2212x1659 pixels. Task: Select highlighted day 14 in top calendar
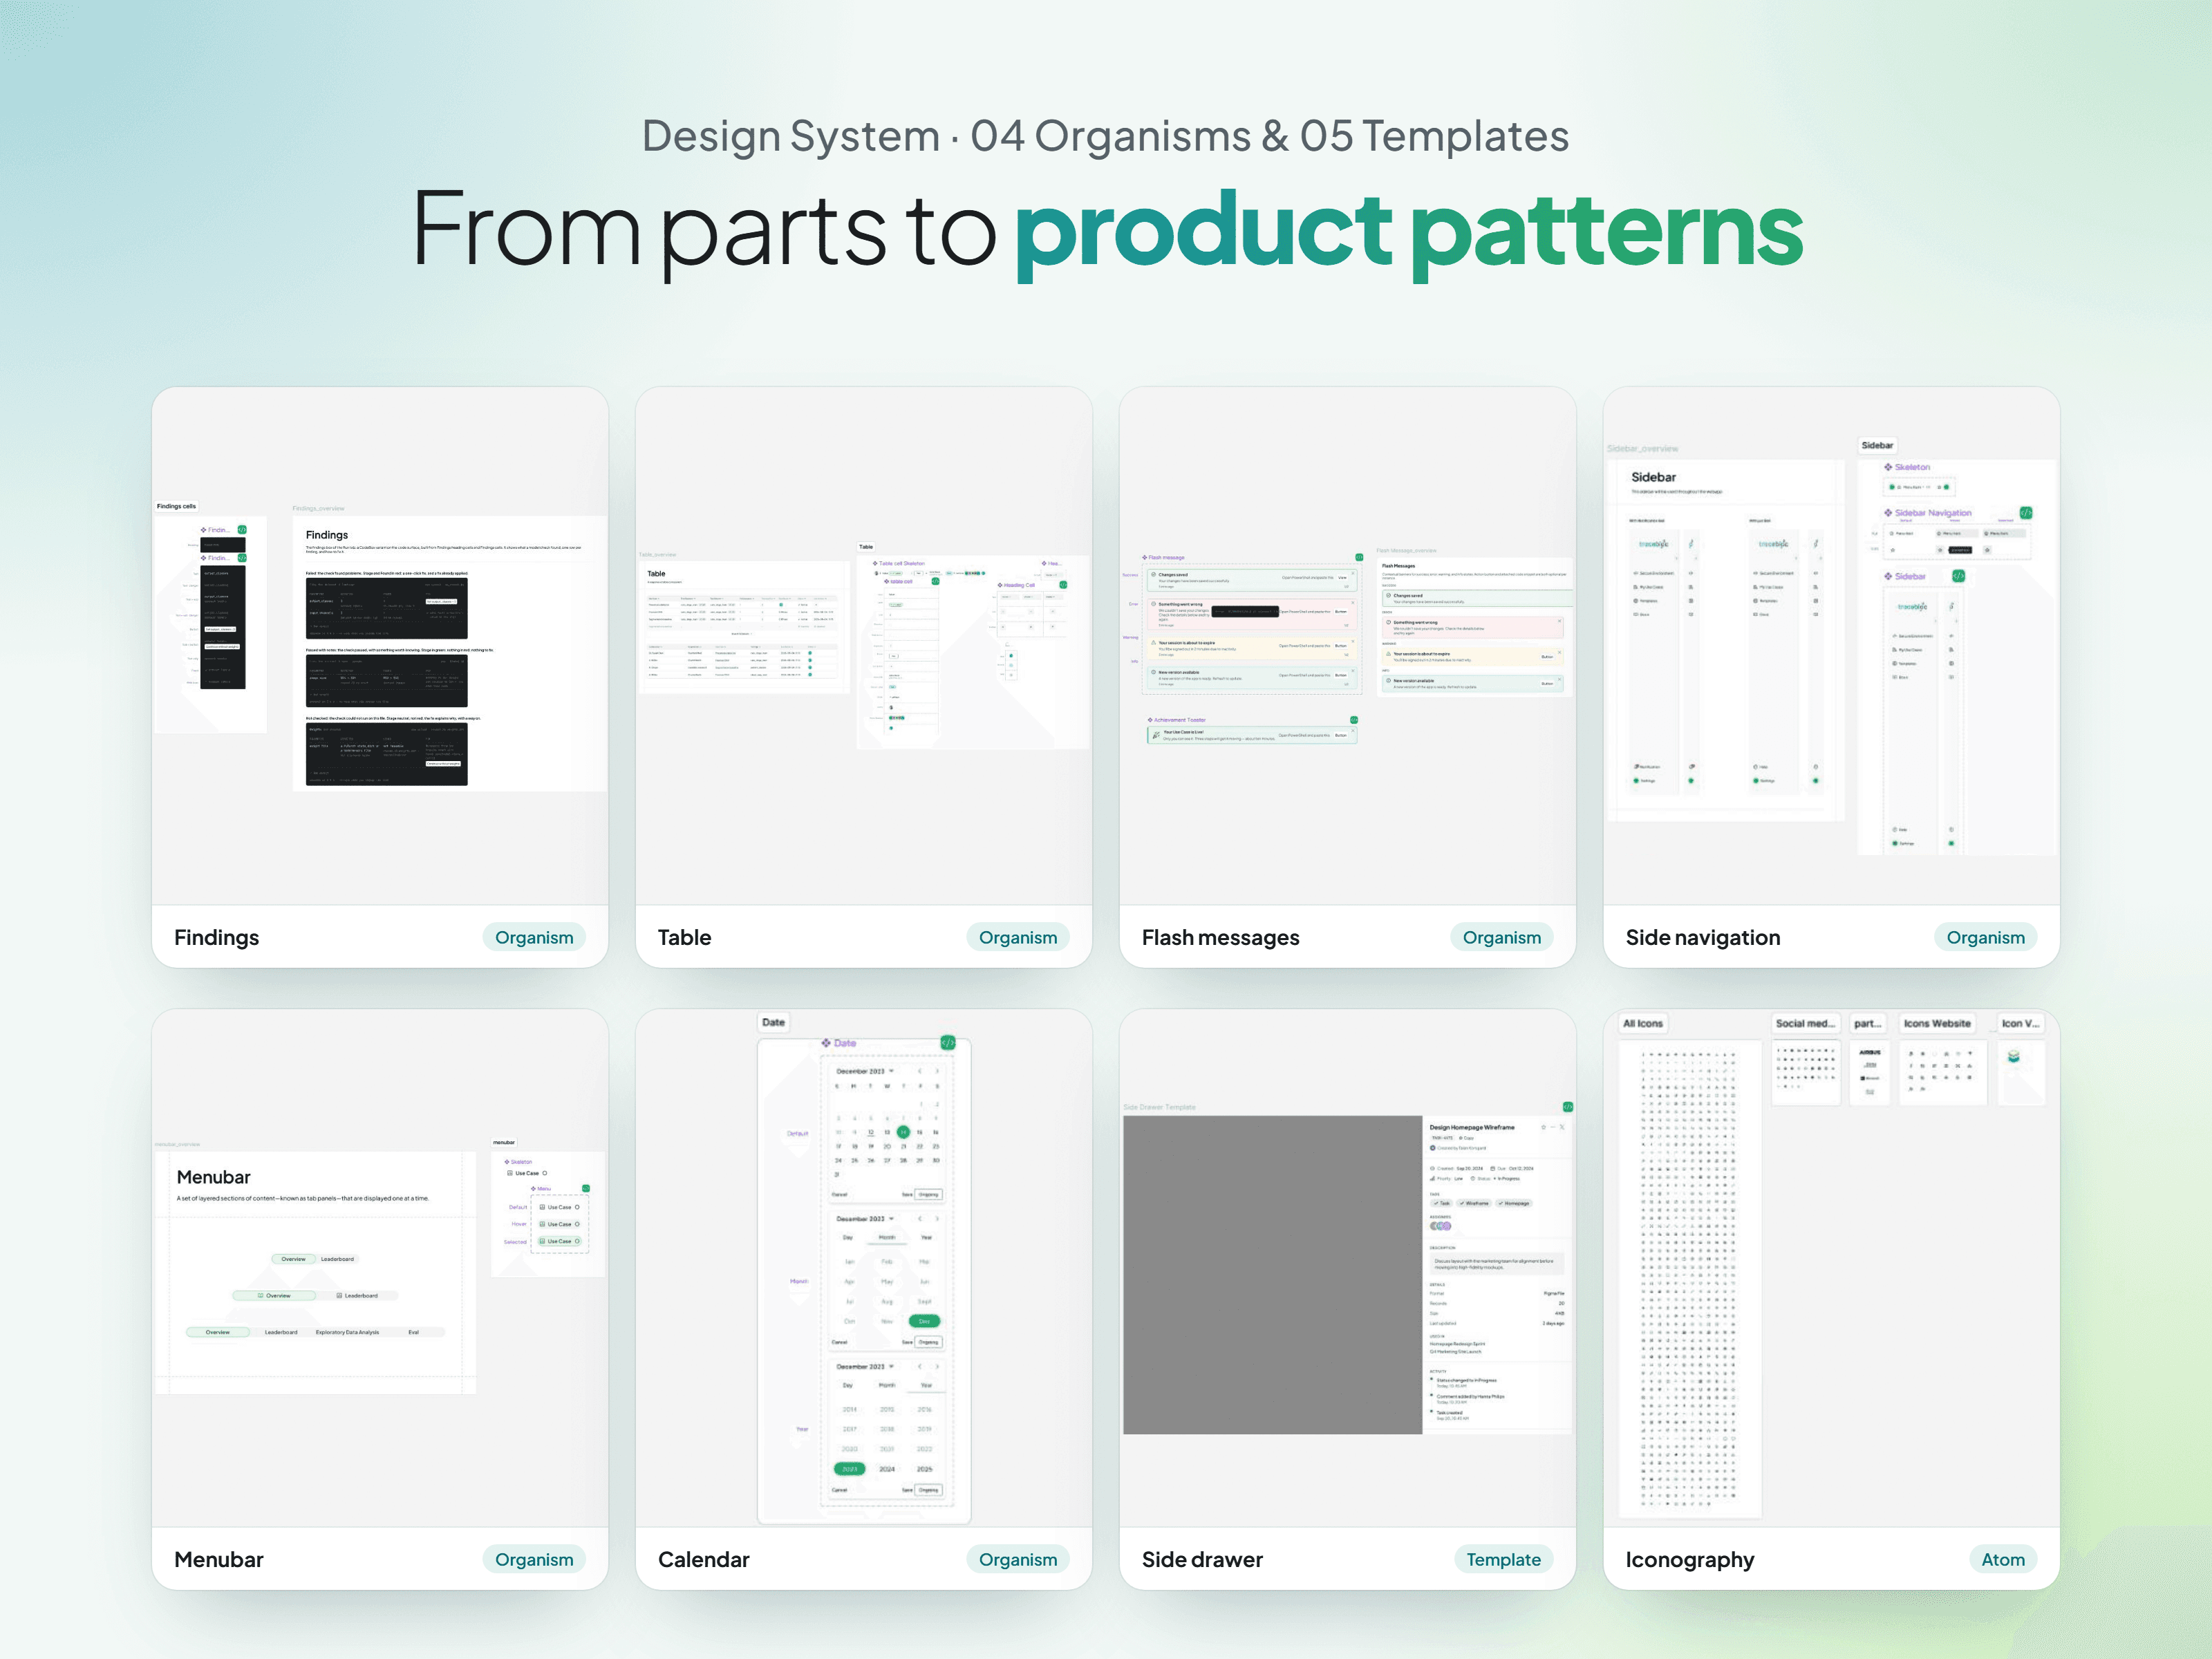(903, 1132)
